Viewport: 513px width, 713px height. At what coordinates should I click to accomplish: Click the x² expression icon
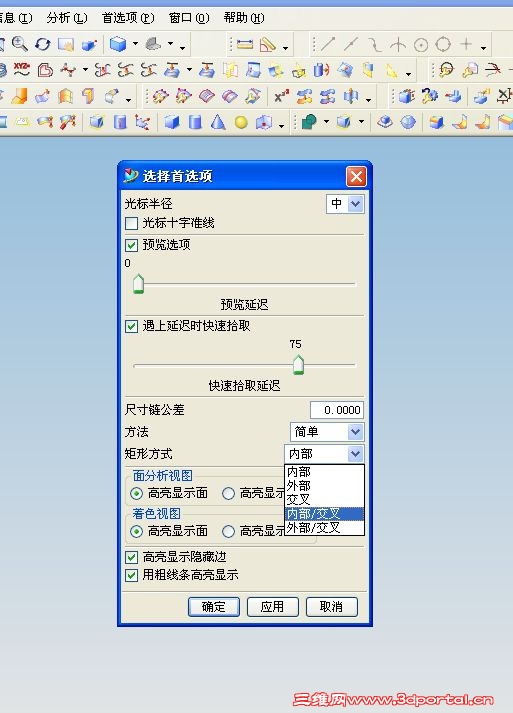tap(281, 96)
